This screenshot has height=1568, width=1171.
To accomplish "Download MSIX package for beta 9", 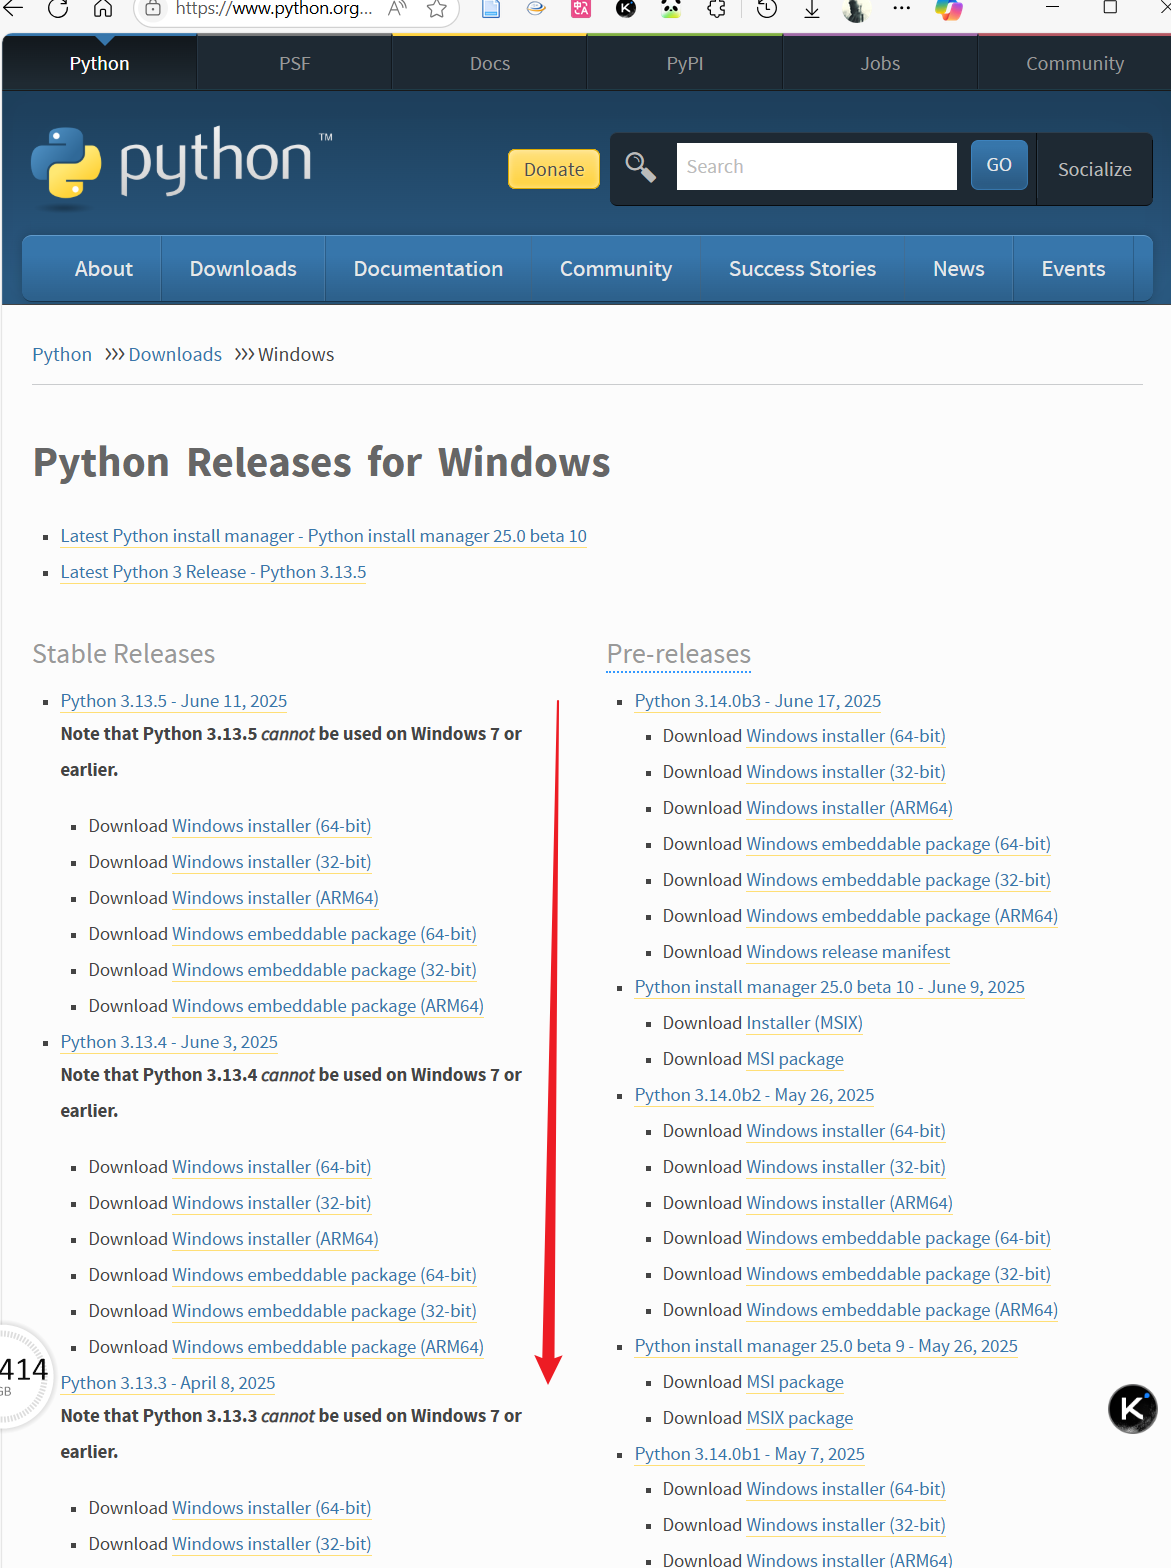I will [x=800, y=1418].
